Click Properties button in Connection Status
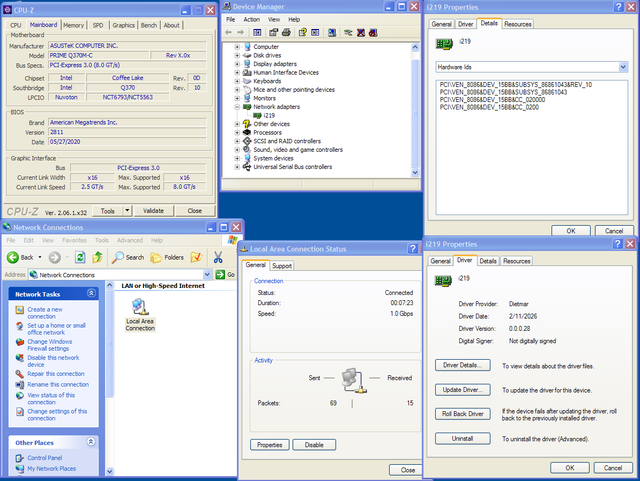 pyautogui.click(x=270, y=445)
